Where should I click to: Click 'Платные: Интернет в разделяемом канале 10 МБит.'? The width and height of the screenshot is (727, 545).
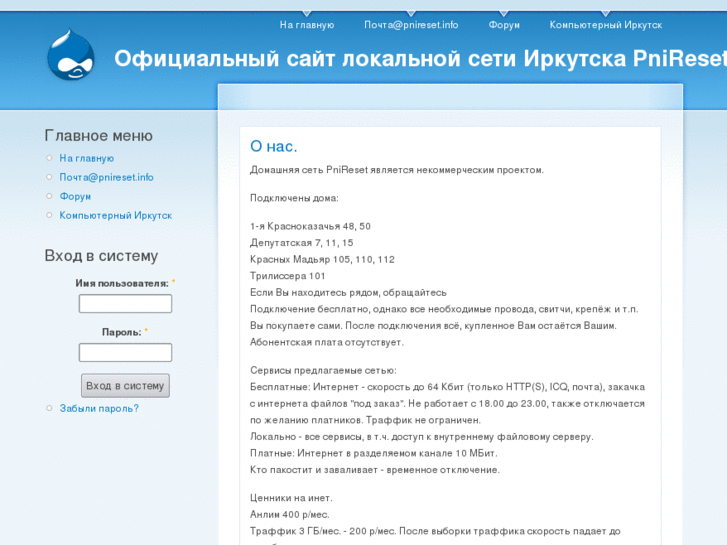click(373, 453)
